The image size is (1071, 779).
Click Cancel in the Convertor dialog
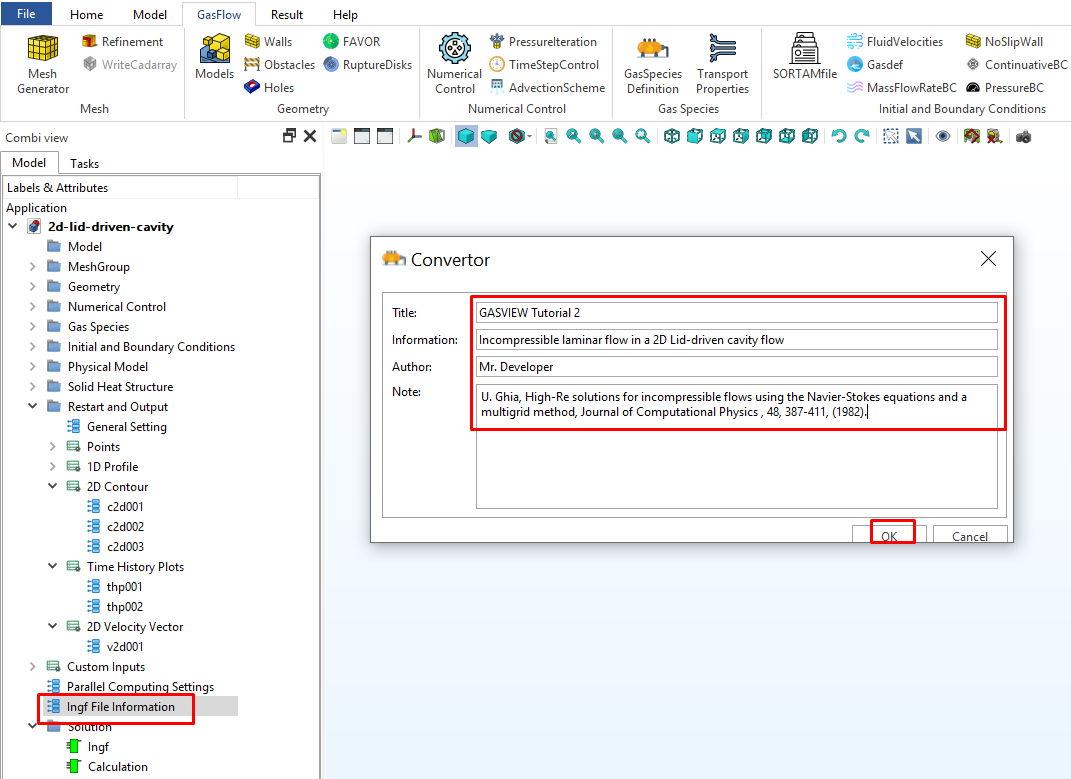(969, 536)
